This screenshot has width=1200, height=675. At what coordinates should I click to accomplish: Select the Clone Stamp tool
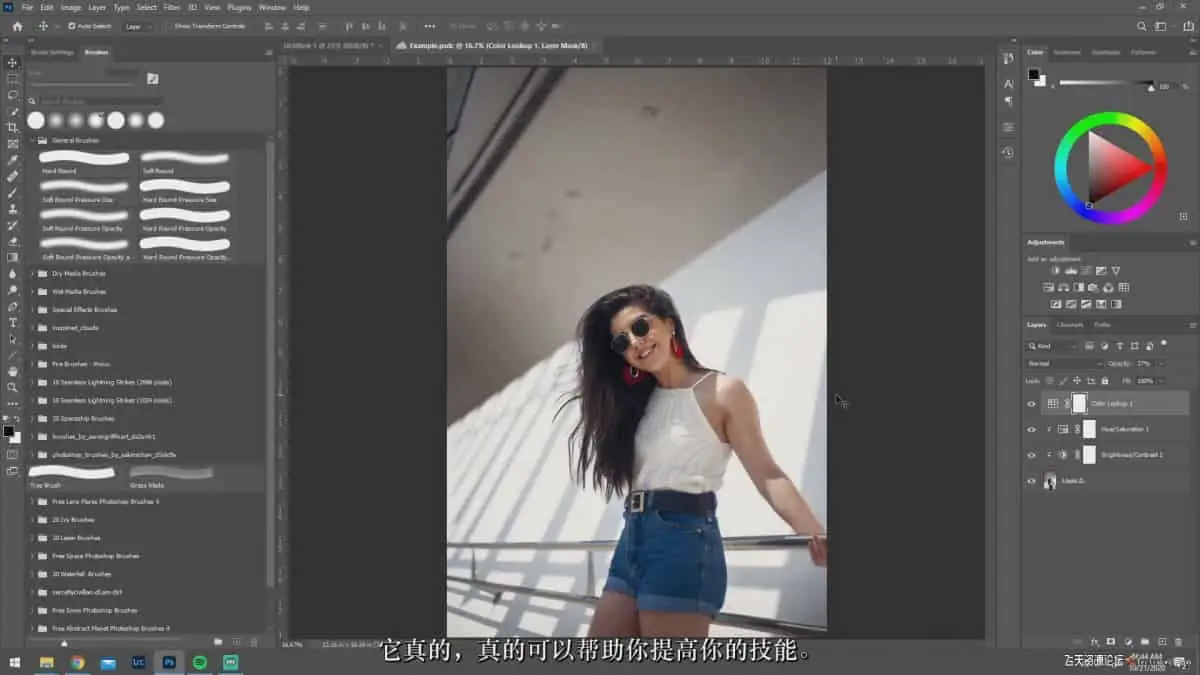point(13,208)
